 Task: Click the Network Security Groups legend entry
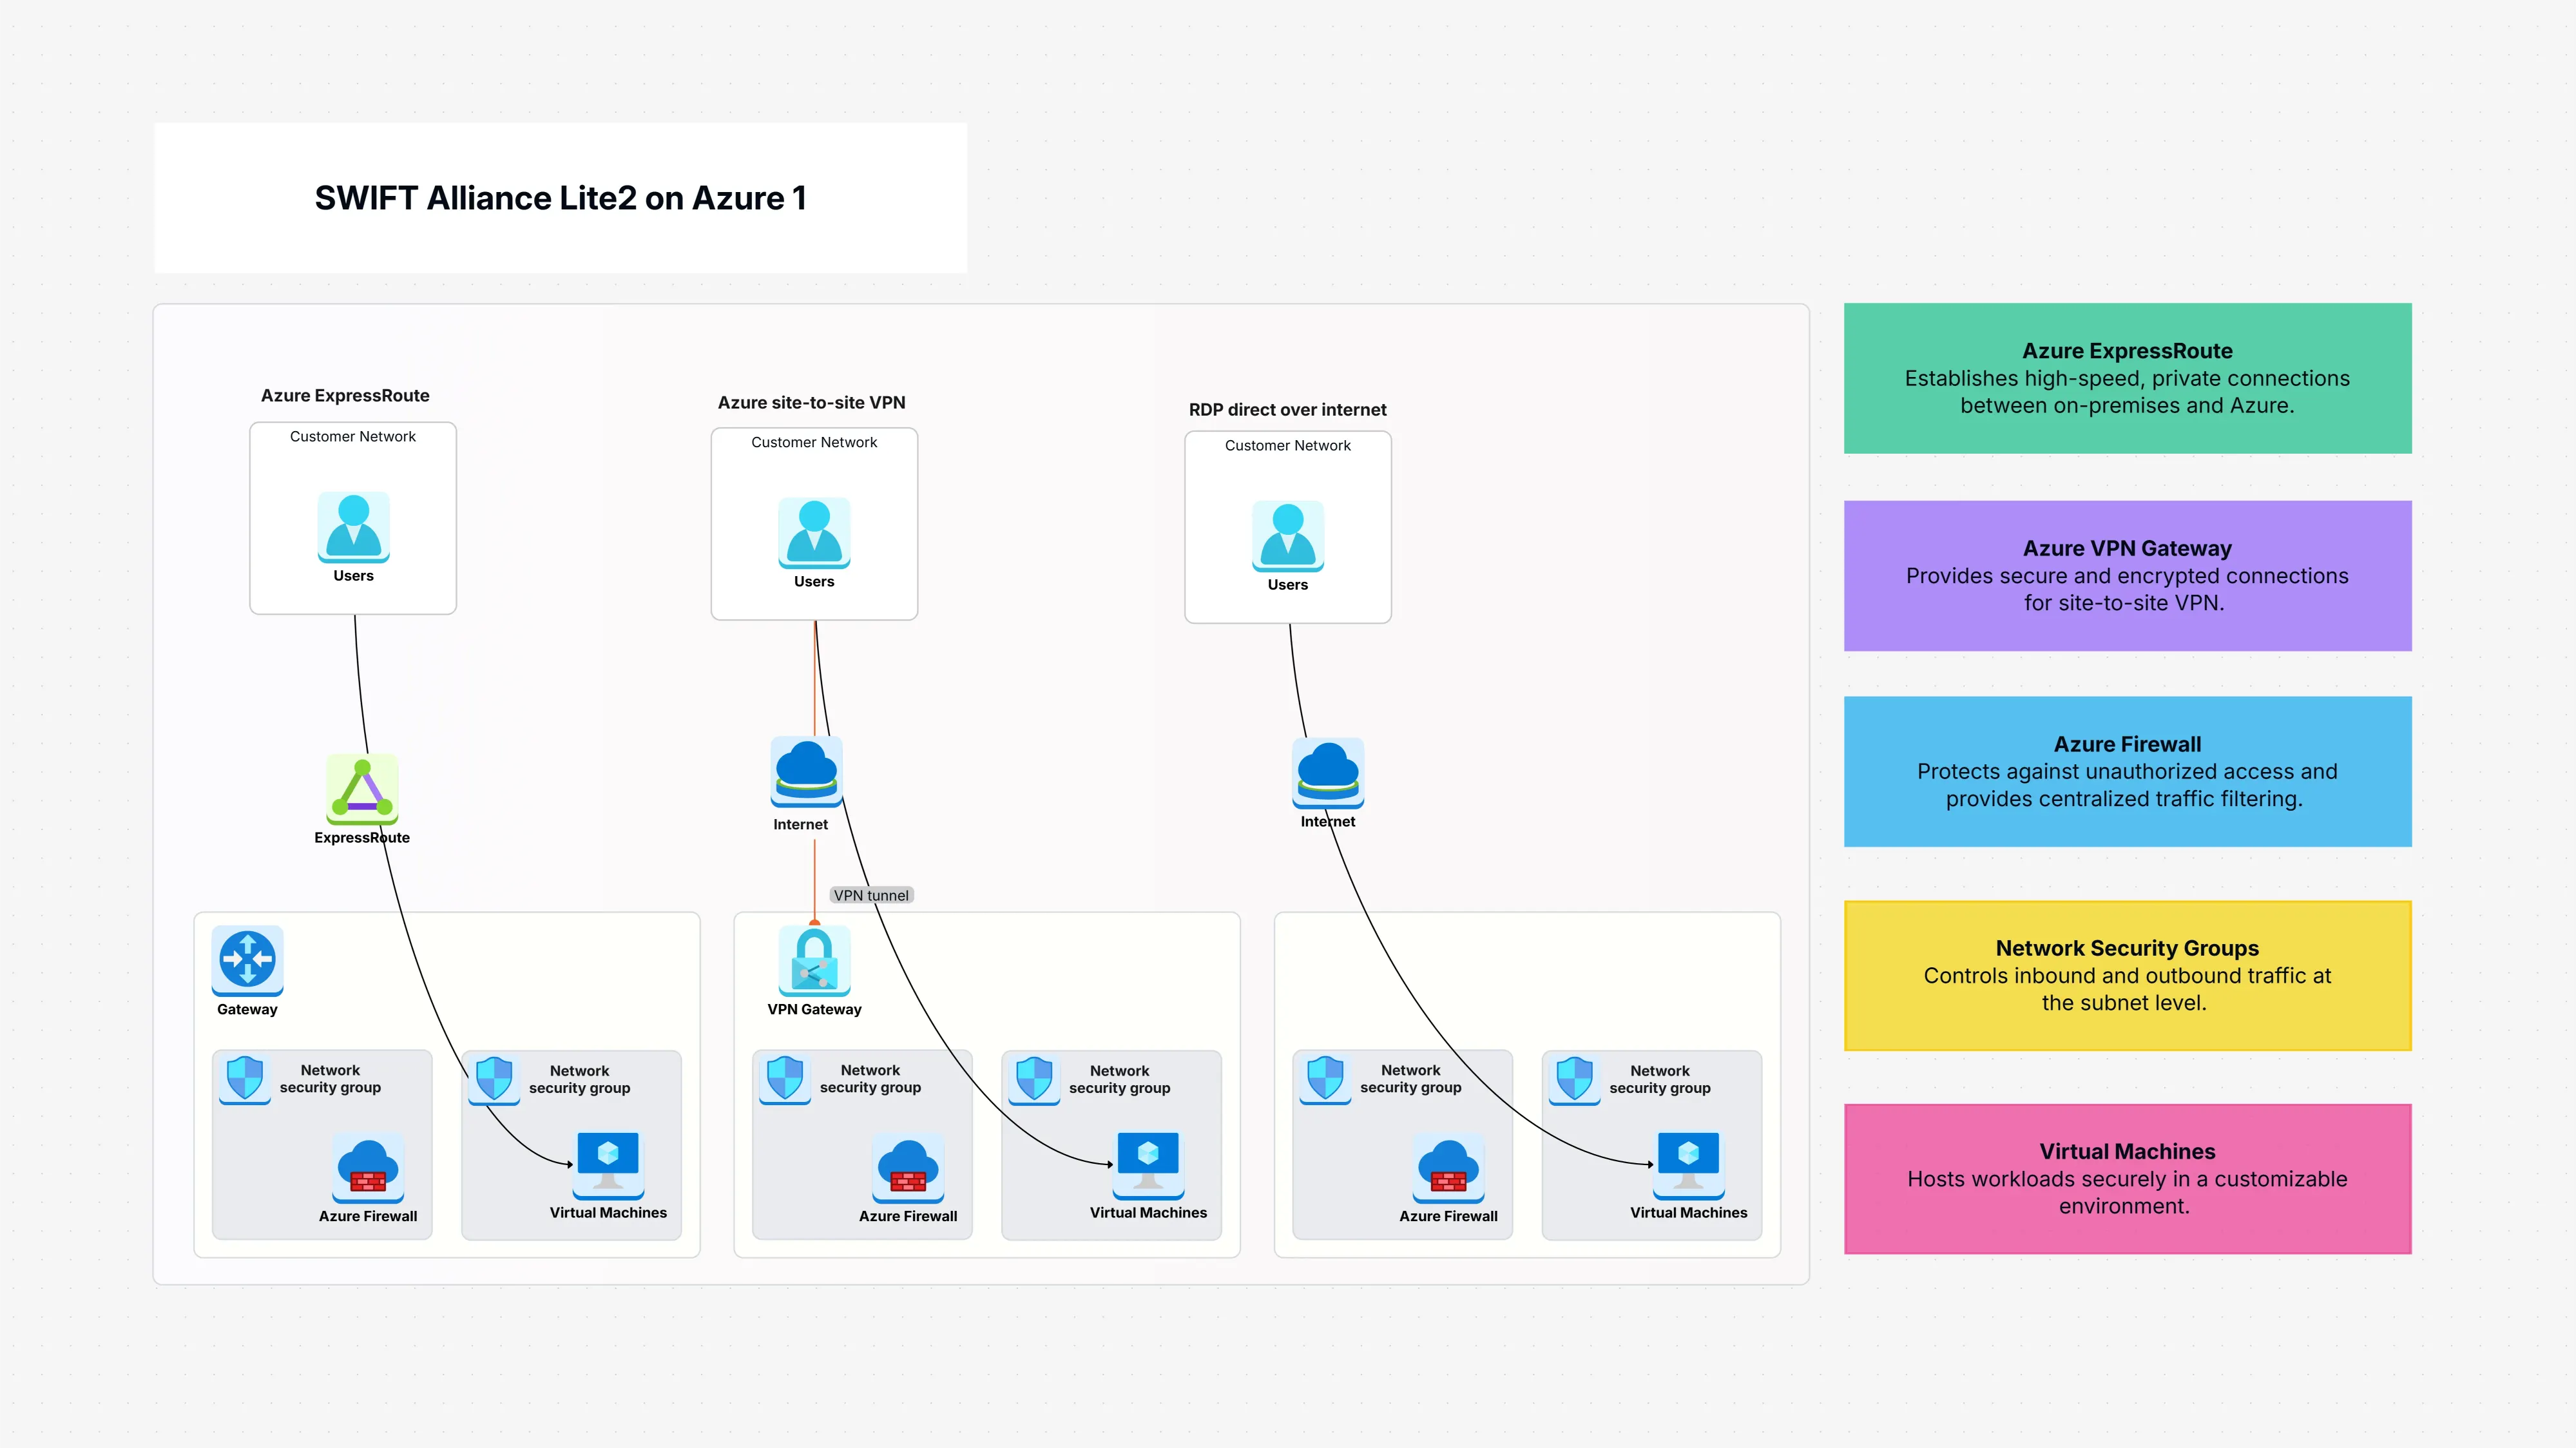point(2127,975)
